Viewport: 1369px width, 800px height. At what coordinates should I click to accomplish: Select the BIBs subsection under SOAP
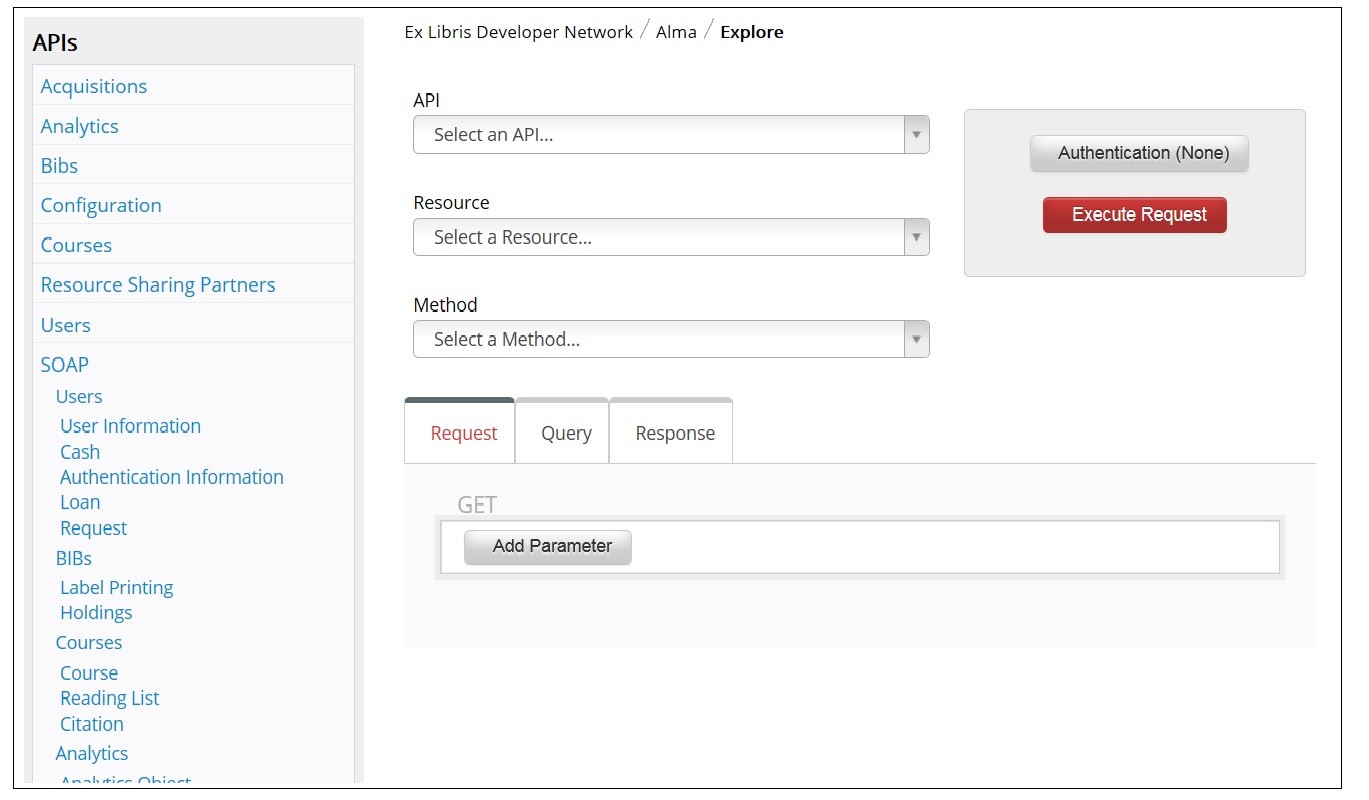74,558
